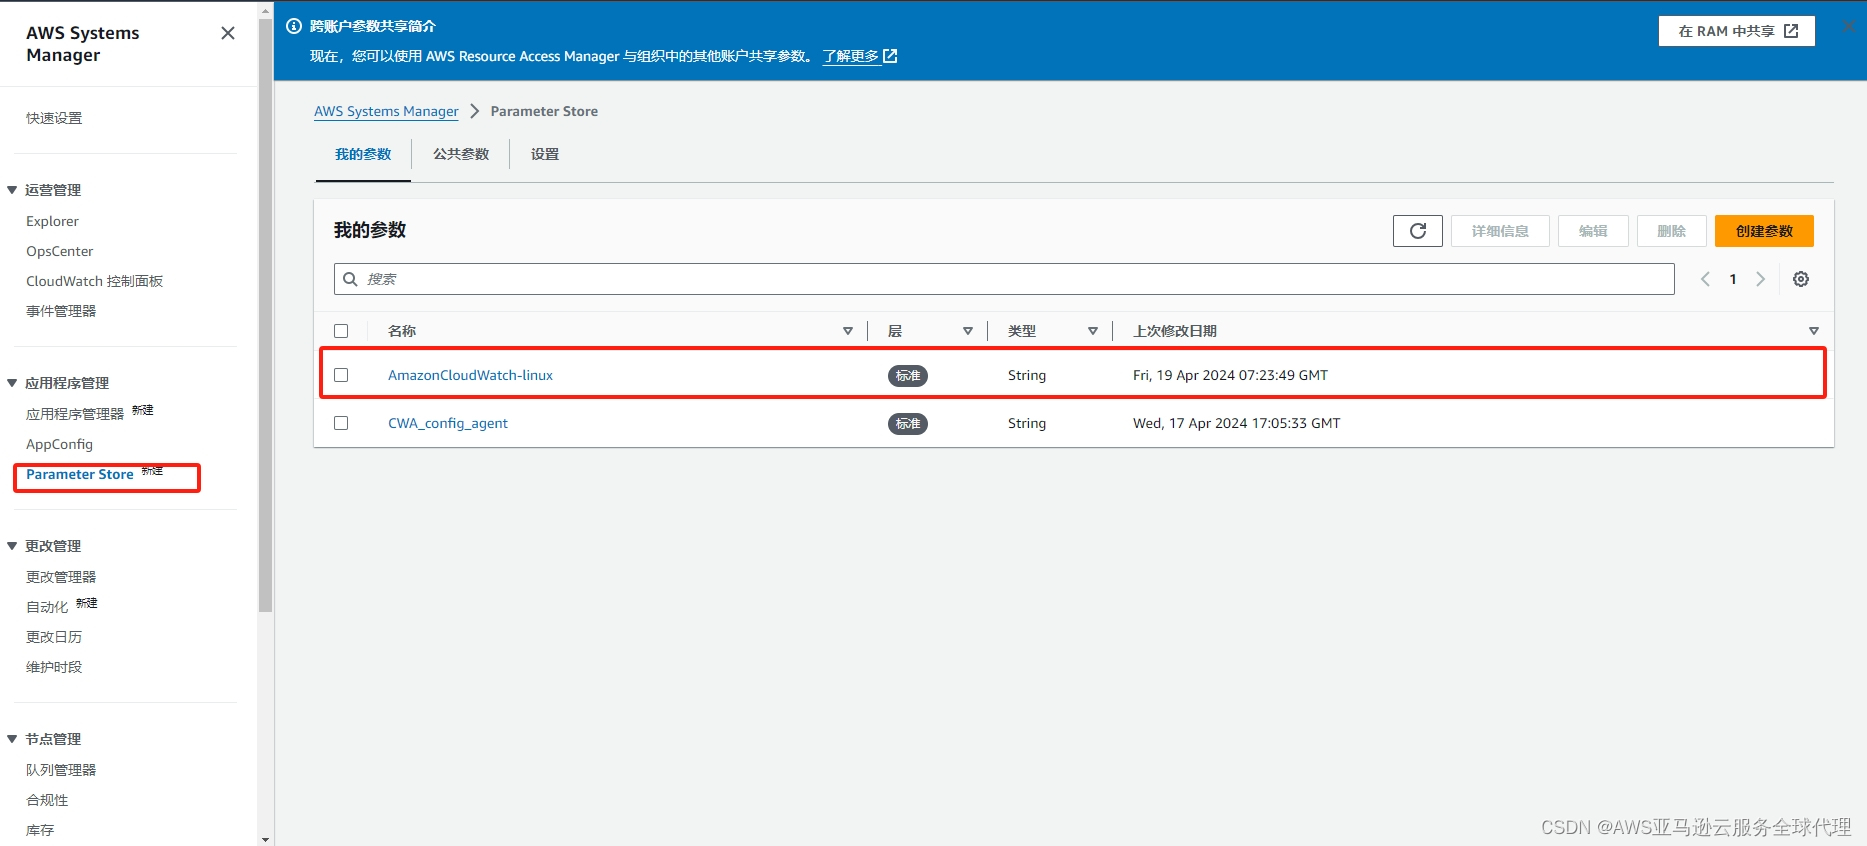The width and height of the screenshot is (1867, 846).
Task: Open CWA_config_agent parameter link
Action: pos(448,423)
